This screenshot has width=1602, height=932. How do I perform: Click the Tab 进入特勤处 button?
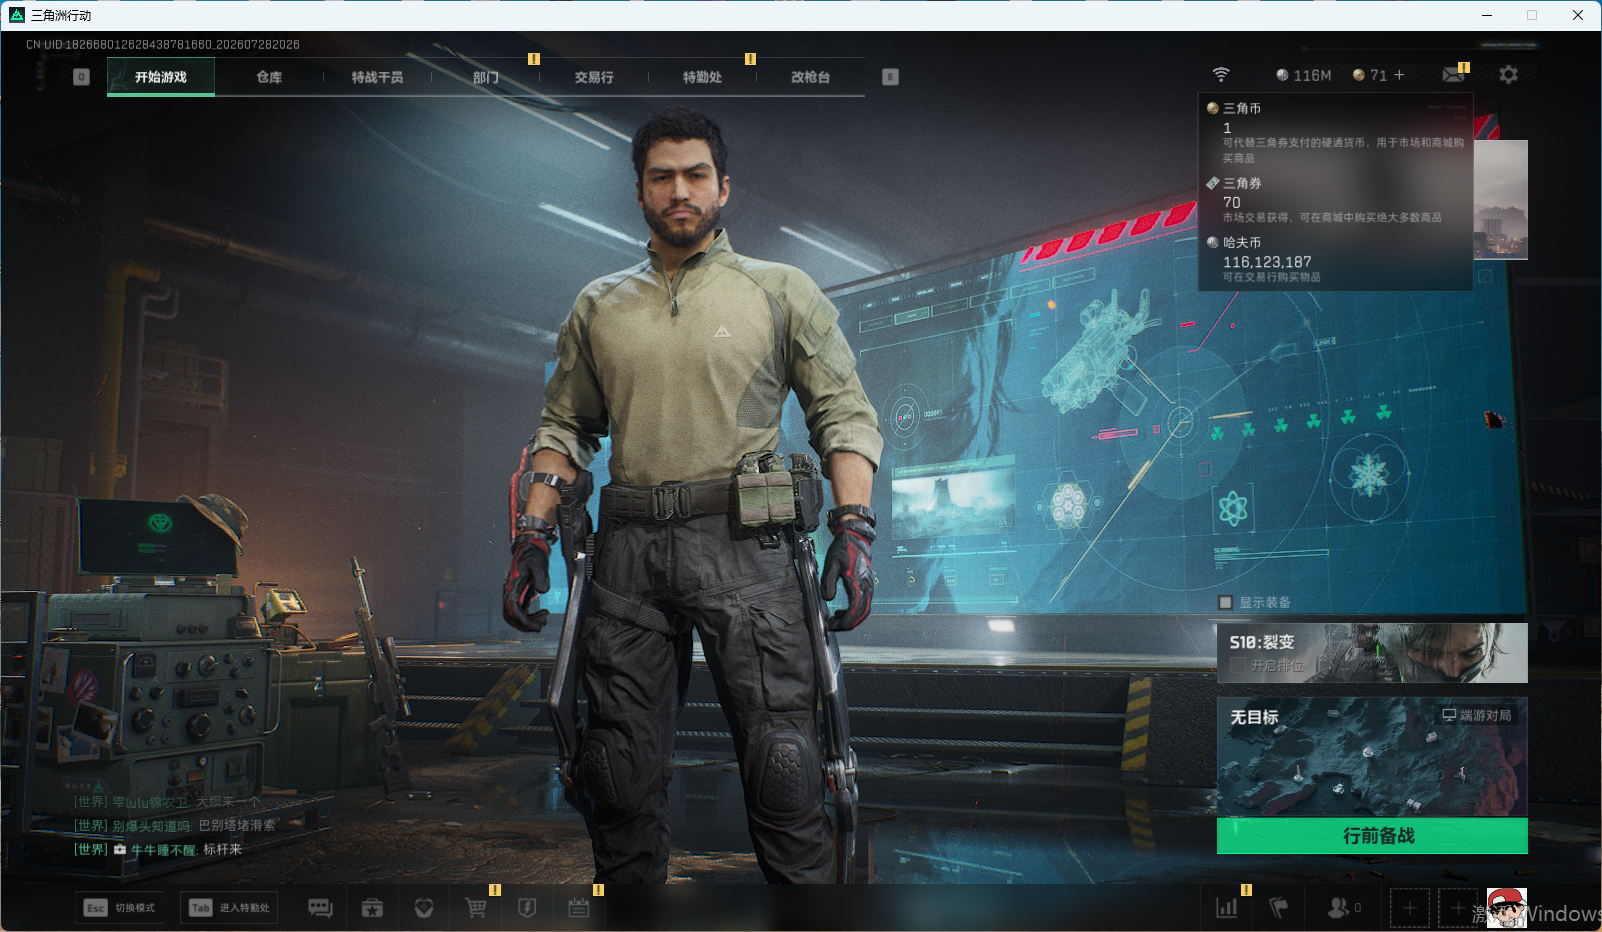230,908
